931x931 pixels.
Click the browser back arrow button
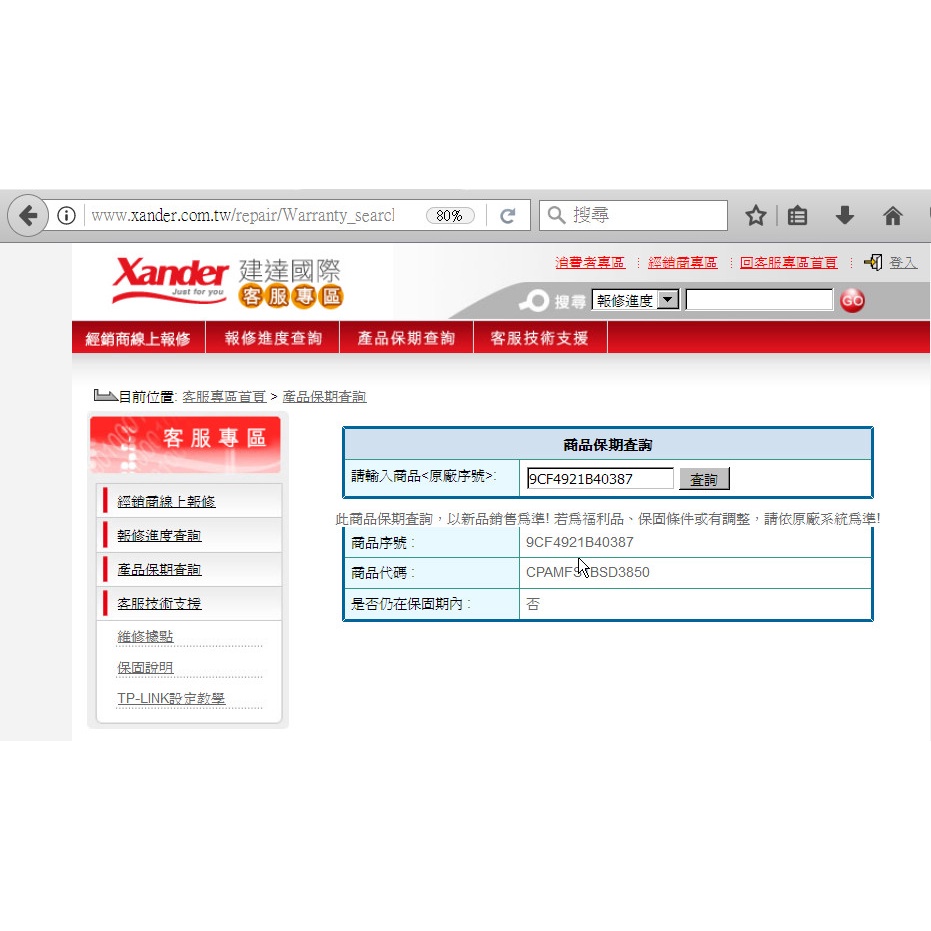28,216
